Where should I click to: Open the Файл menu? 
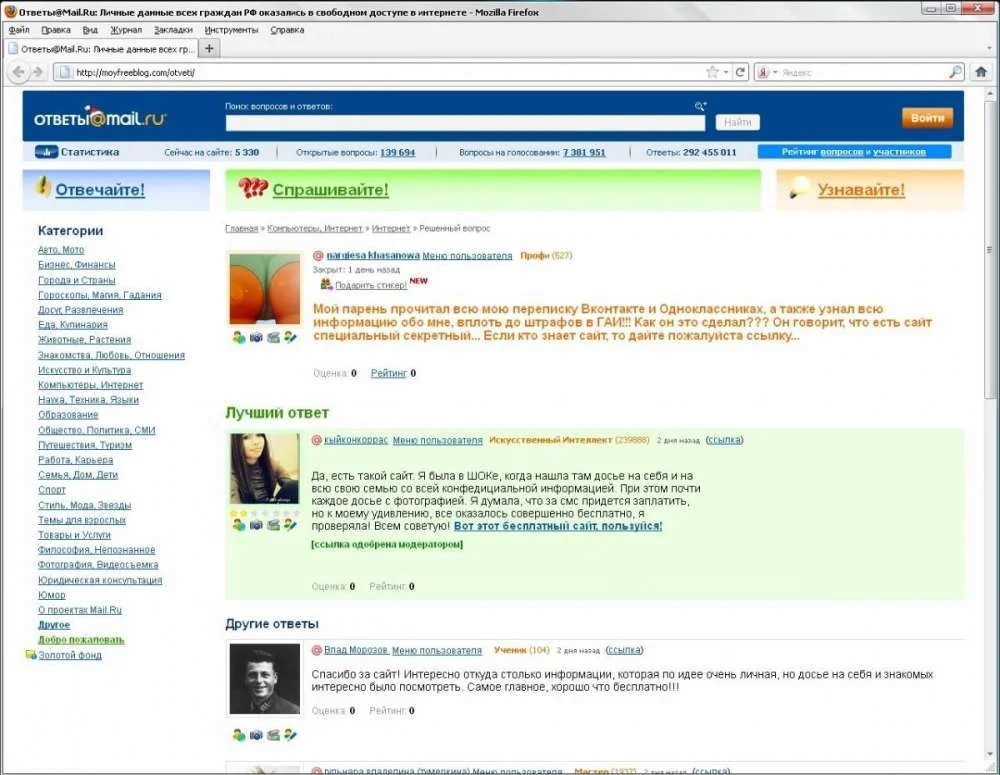(19, 30)
